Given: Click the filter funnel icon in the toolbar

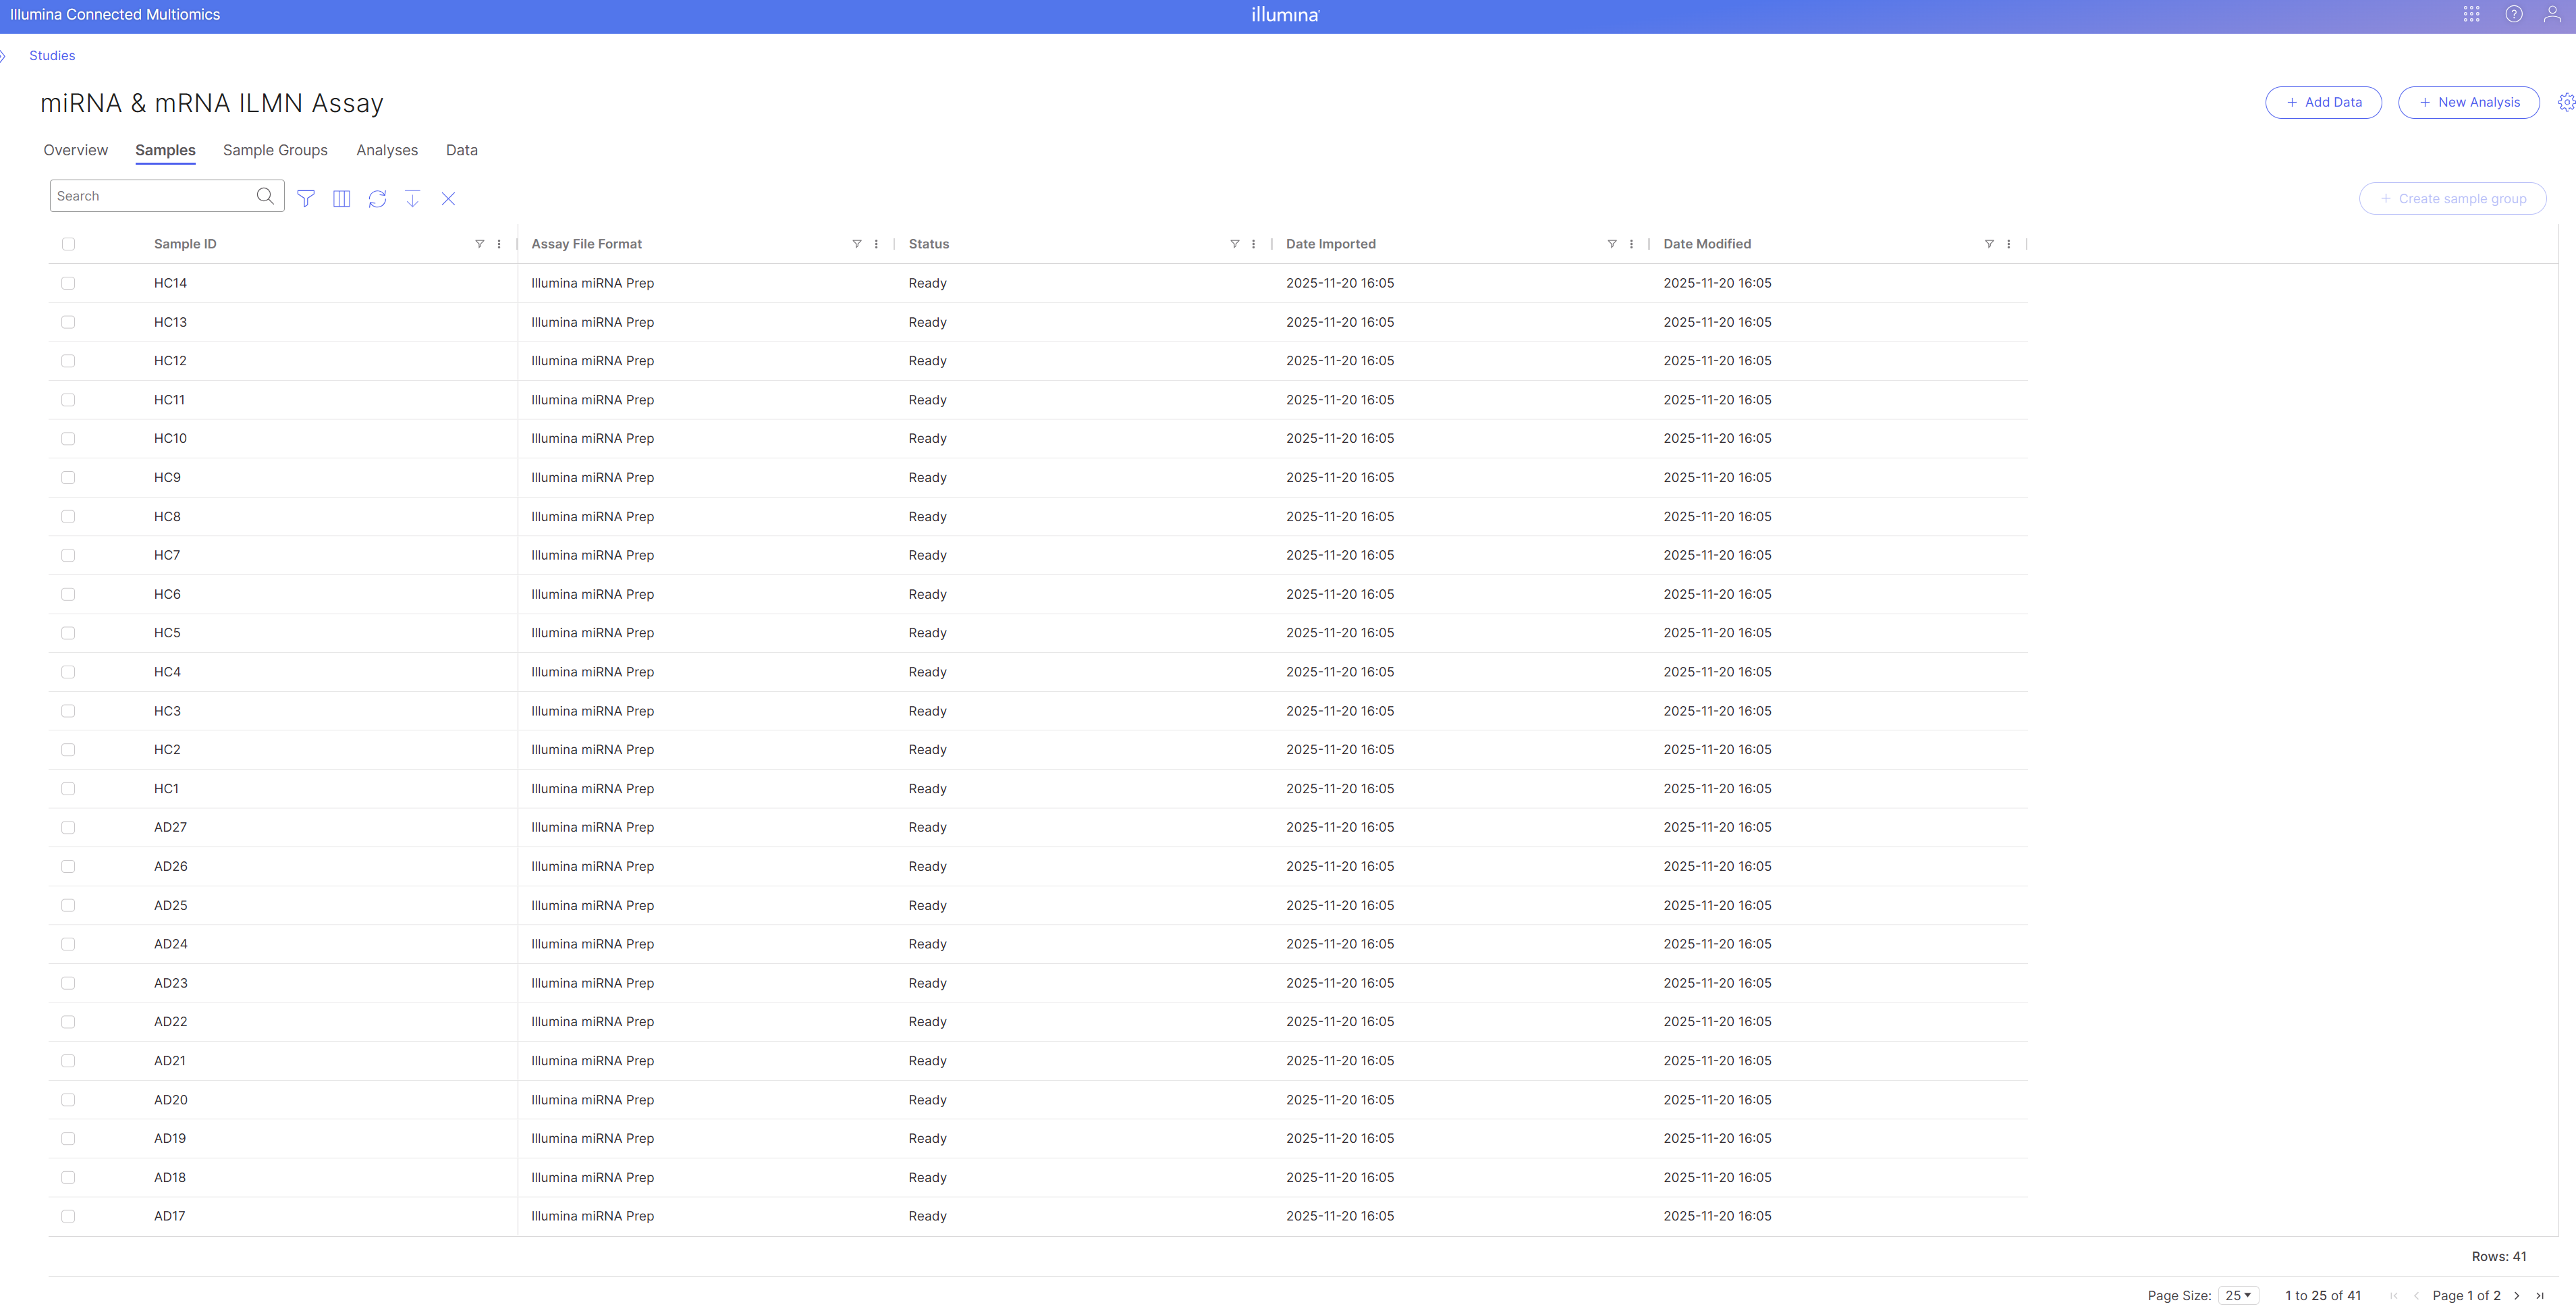Looking at the screenshot, I should coord(306,198).
